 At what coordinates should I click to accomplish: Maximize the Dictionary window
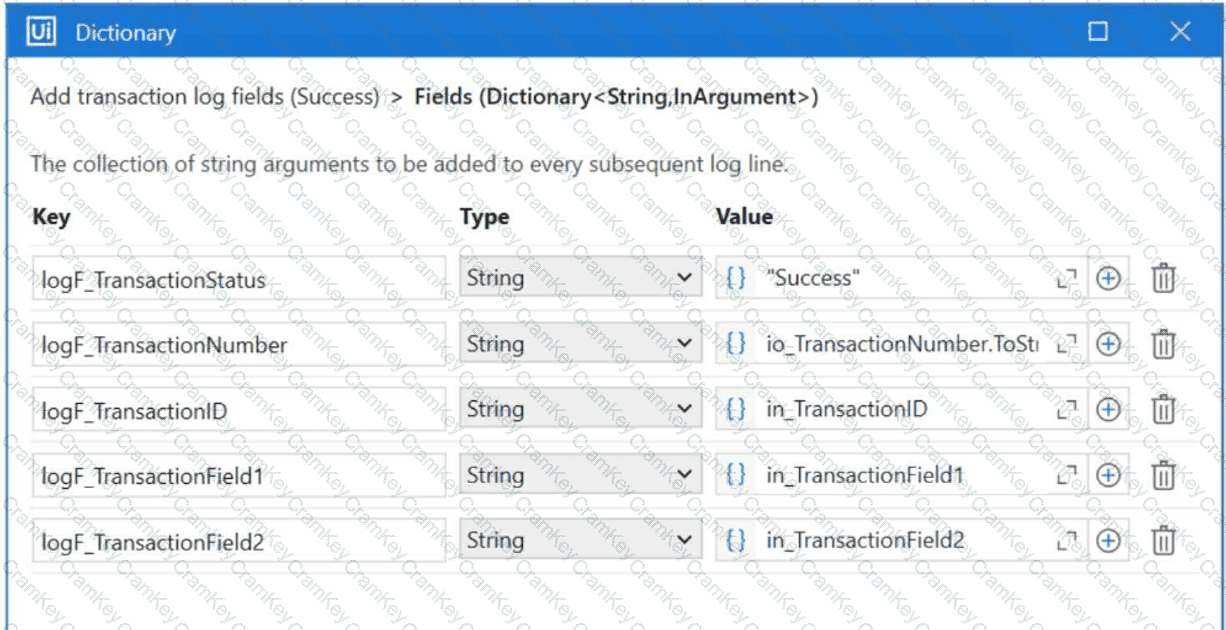(x=1098, y=32)
